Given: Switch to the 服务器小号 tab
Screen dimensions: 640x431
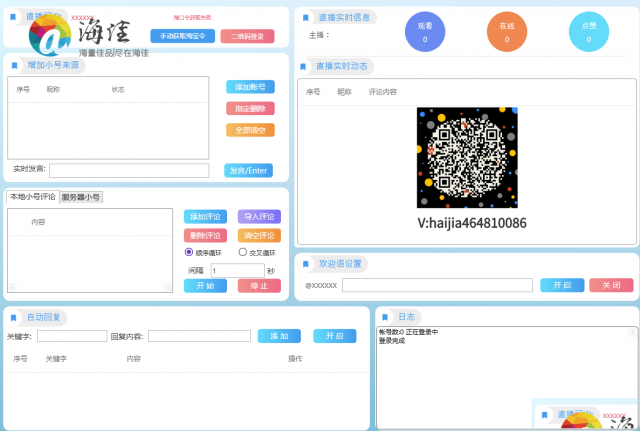Looking at the screenshot, I should point(81,197).
